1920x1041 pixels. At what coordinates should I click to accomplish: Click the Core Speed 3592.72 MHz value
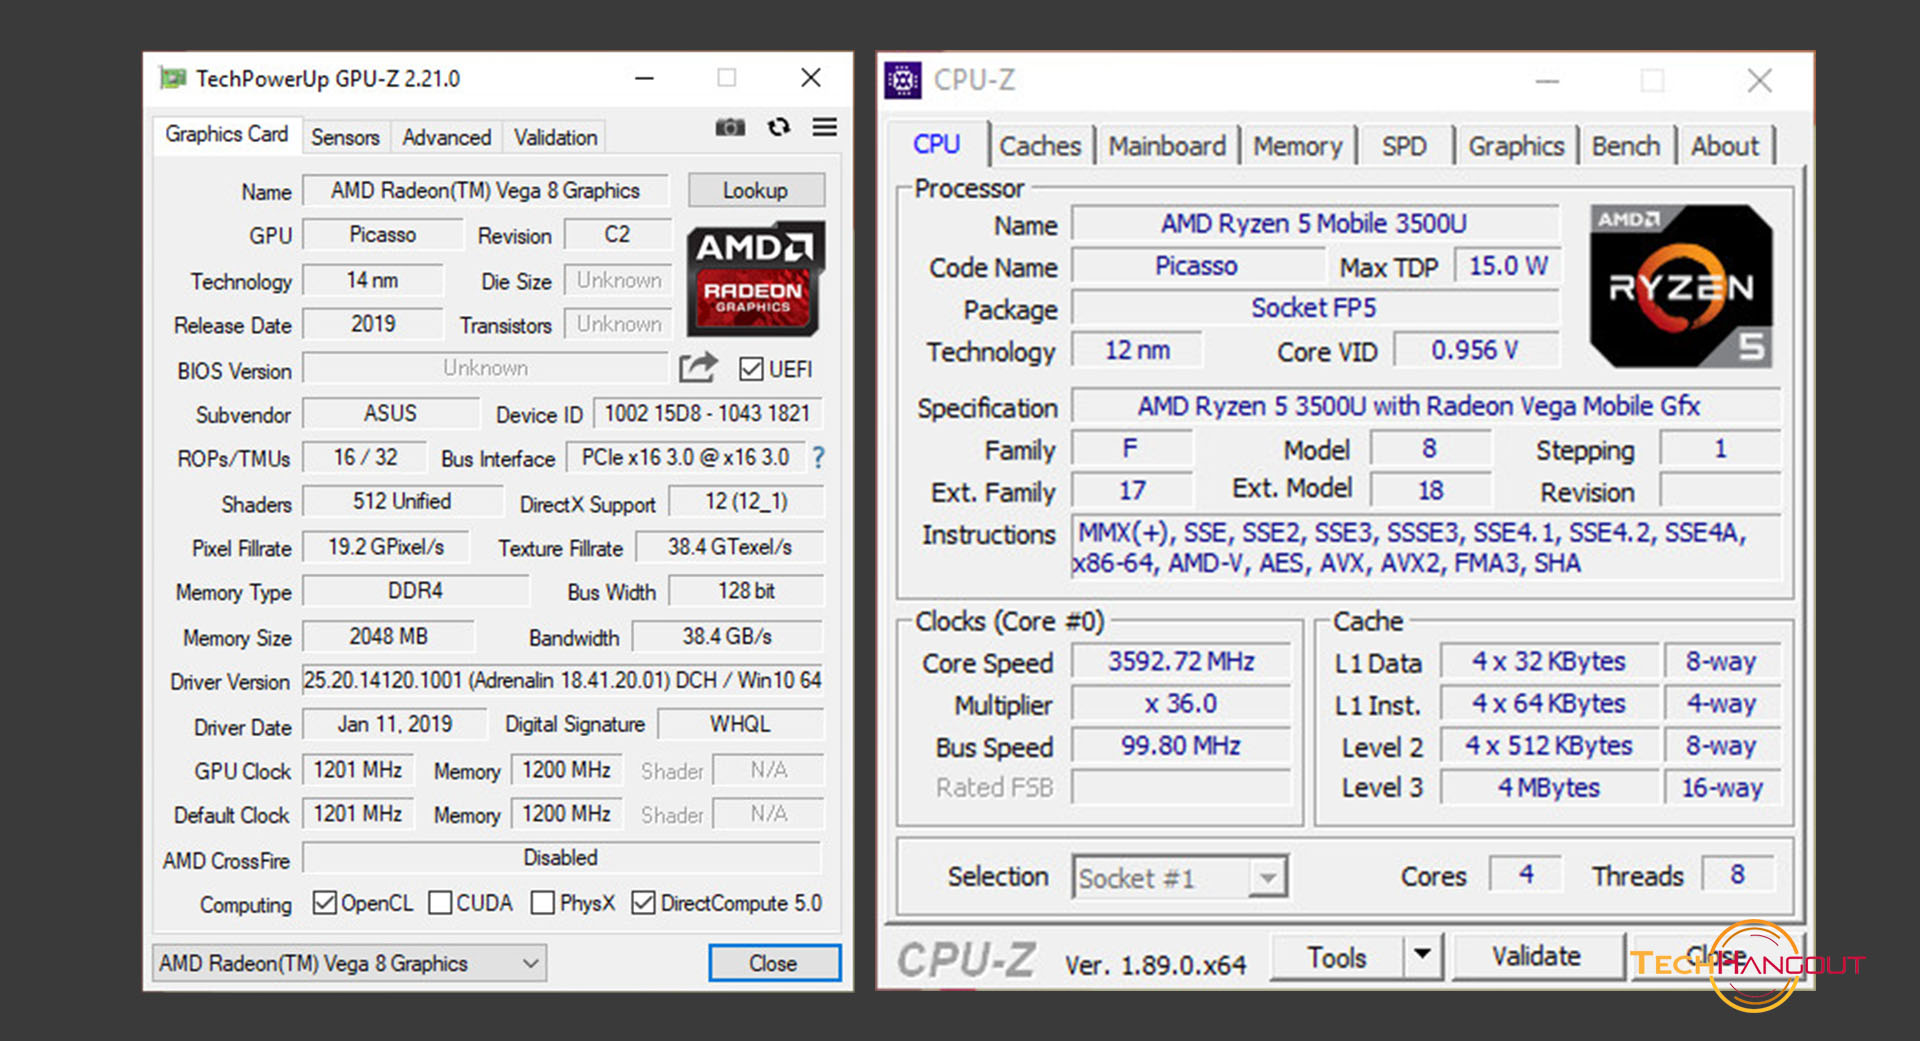pos(1181,661)
